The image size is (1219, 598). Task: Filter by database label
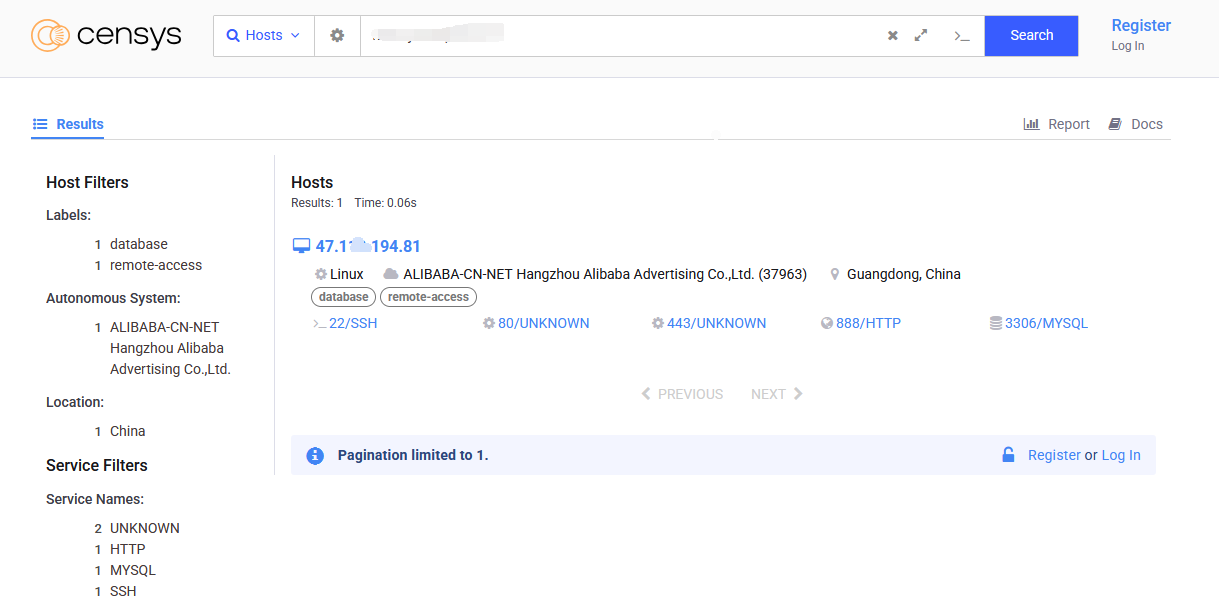coord(138,244)
